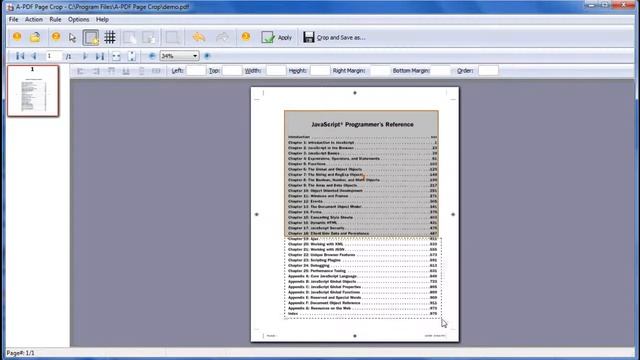Click the undo arrow icon
The image size is (640, 360).
click(x=199, y=37)
